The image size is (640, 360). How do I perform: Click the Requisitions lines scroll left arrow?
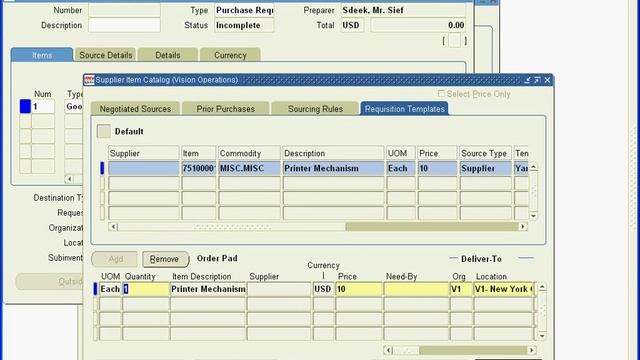(x=69, y=179)
